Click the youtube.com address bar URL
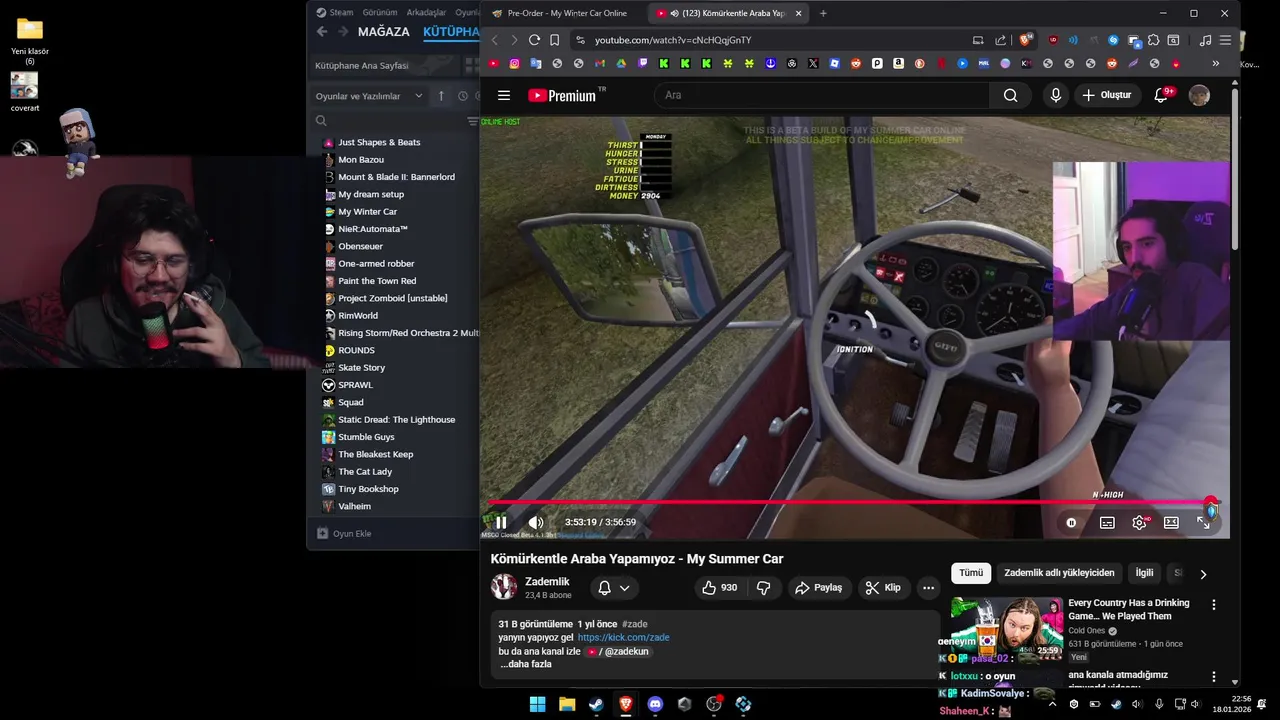 tap(673, 40)
